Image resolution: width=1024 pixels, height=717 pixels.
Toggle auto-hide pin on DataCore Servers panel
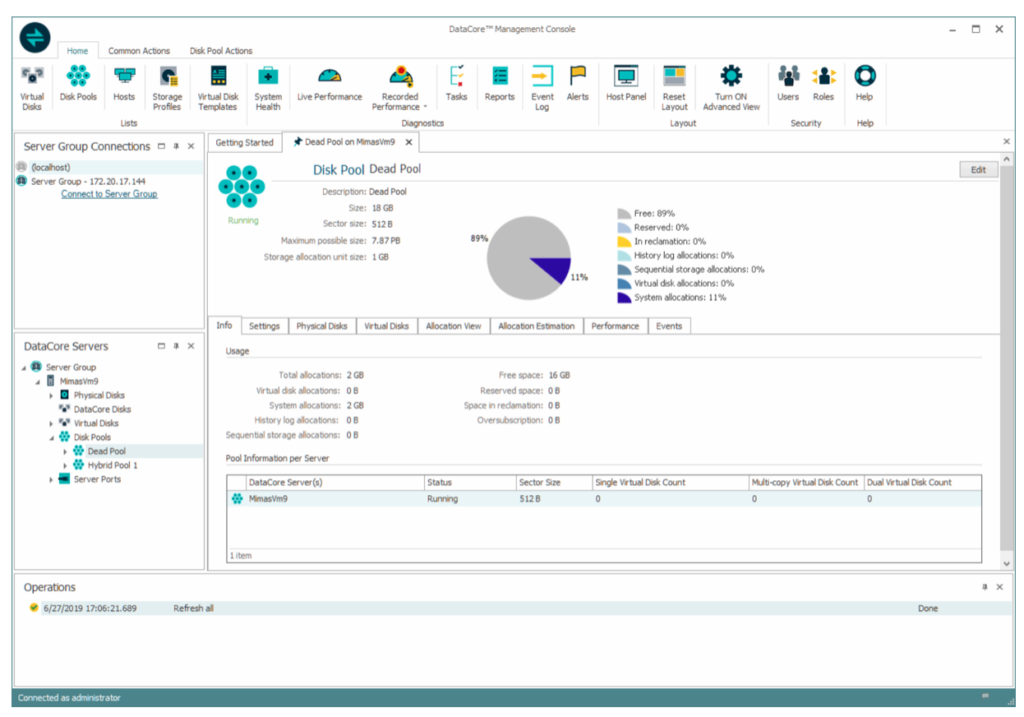click(x=176, y=346)
